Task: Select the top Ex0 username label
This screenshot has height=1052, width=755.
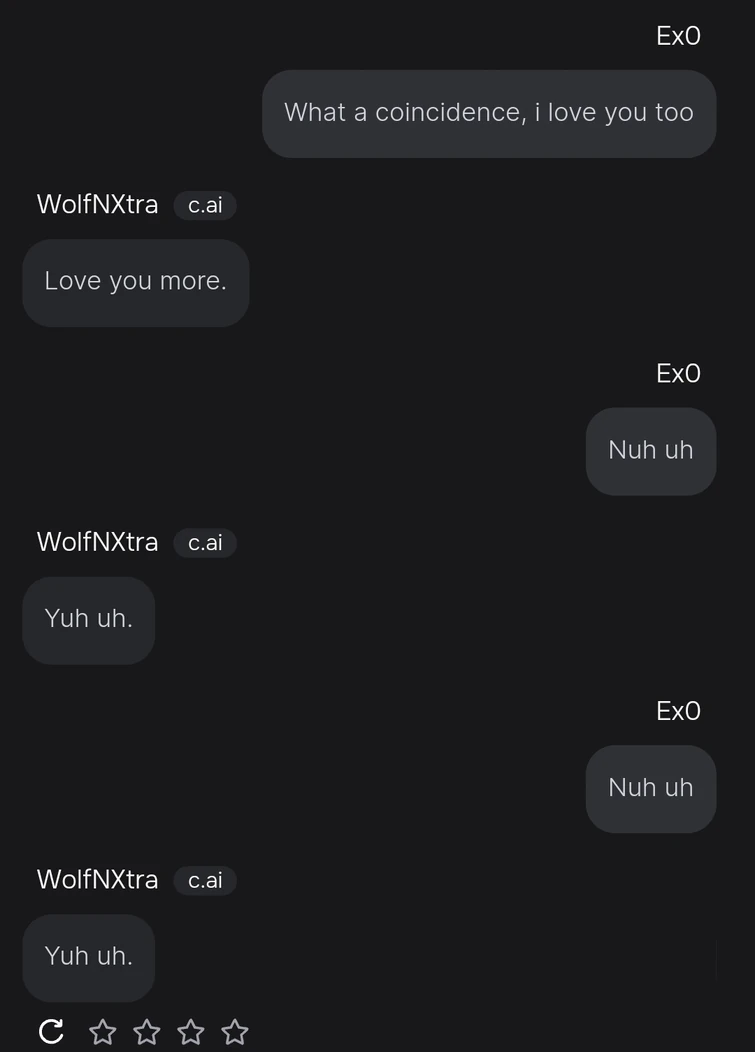Action: point(678,36)
